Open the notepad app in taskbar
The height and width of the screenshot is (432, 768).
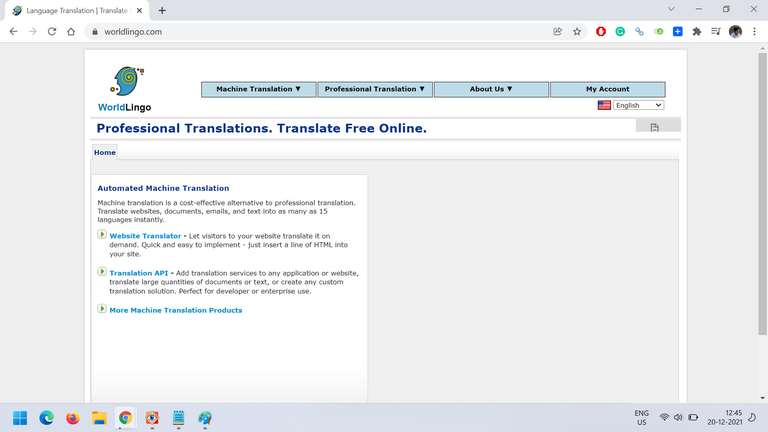point(178,418)
